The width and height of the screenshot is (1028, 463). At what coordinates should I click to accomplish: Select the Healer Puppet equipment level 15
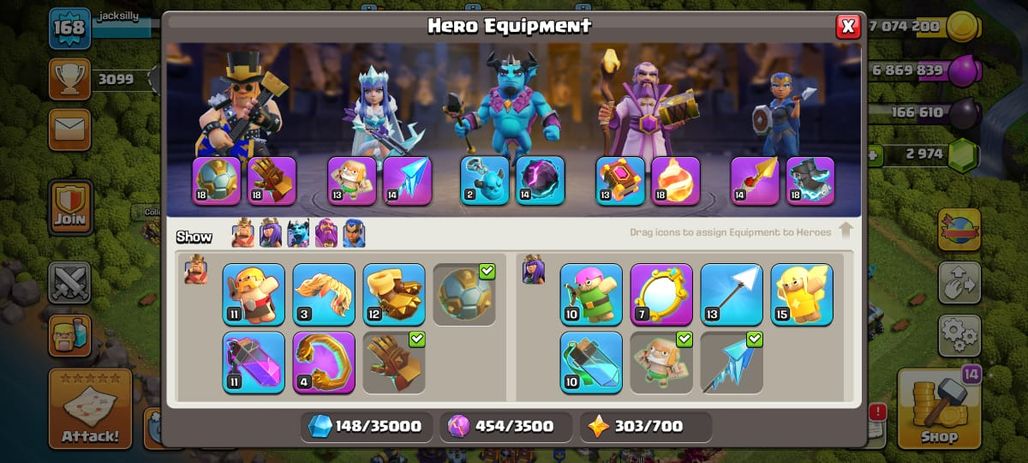(802, 294)
